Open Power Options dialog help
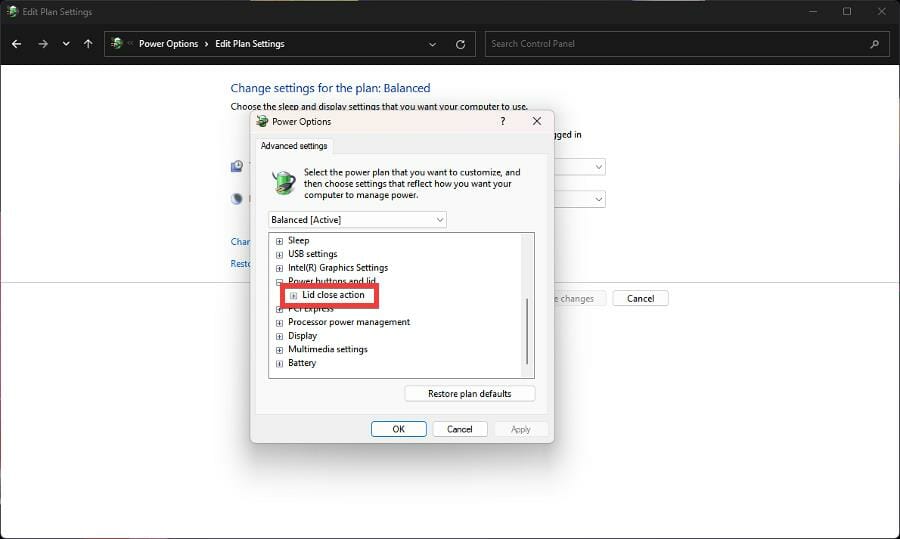 click(503, 121)
